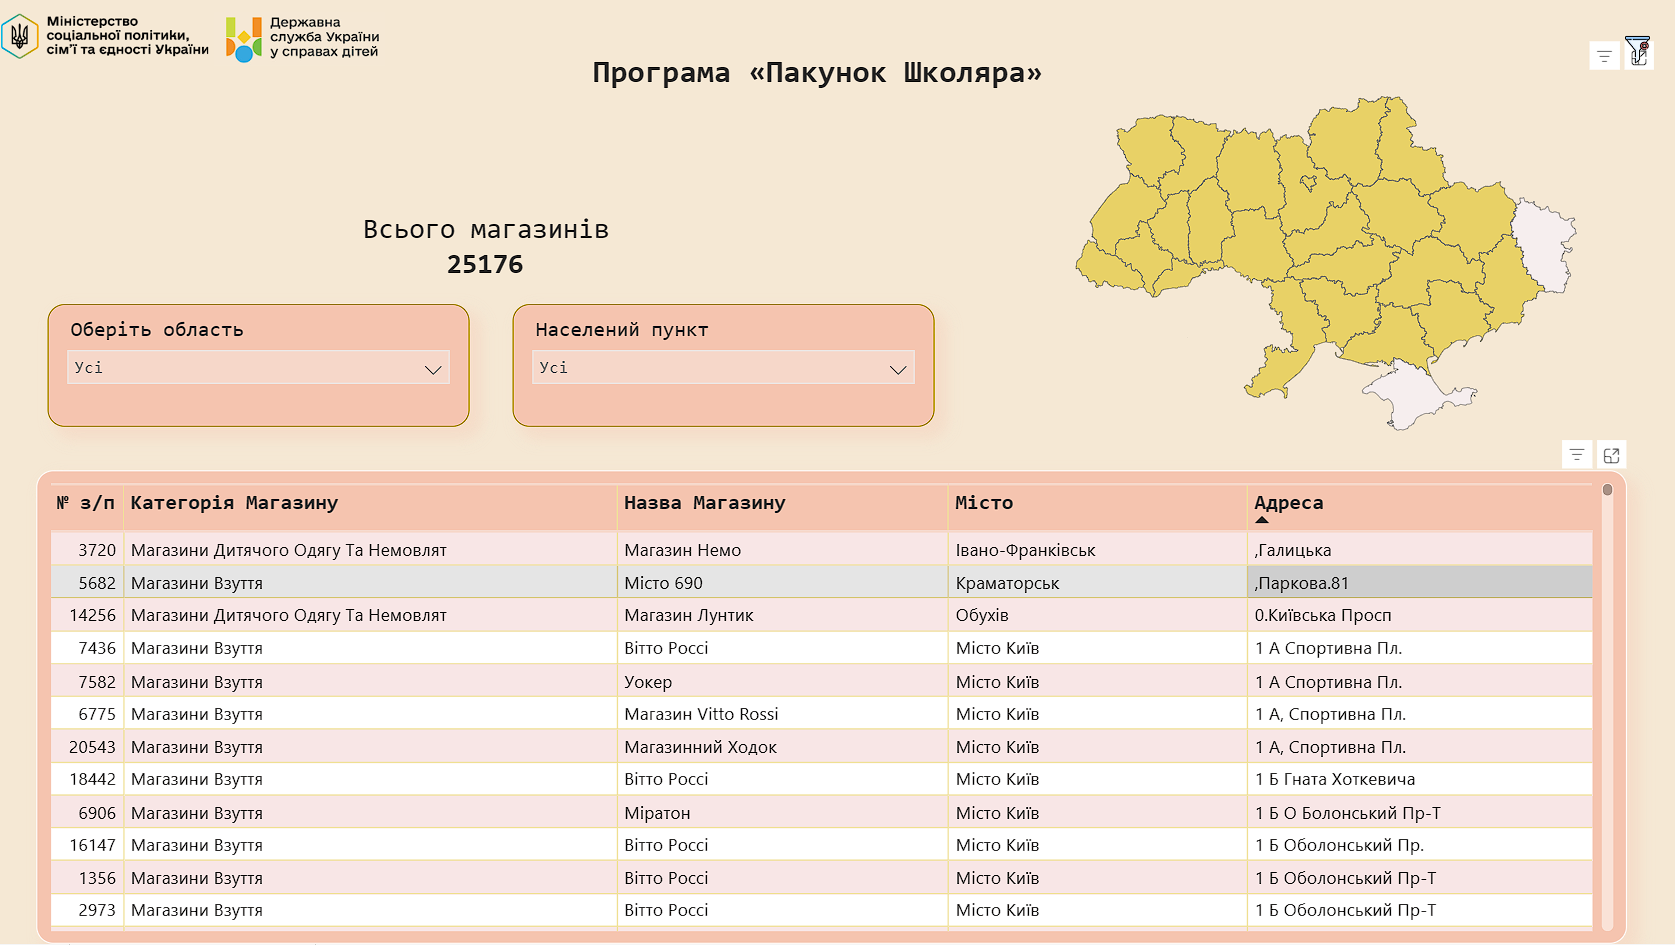This screenshot has height=945, width=1675.
Task: Expand the Оберіть область dropdown arrow
Action: click(433, 369)
